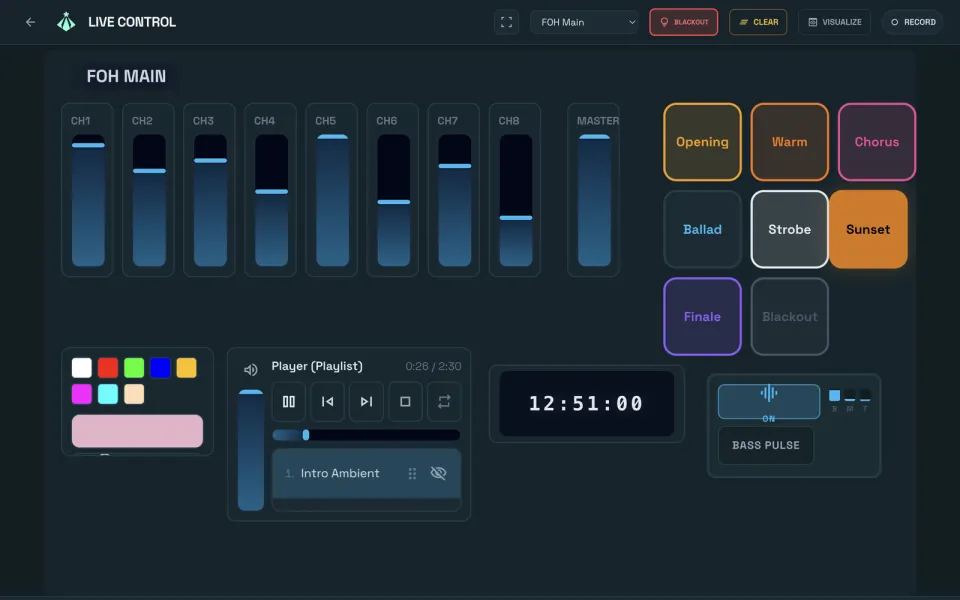Trigger the Warm scene pad
960x600 pixels.
click(x=790, y=142)
